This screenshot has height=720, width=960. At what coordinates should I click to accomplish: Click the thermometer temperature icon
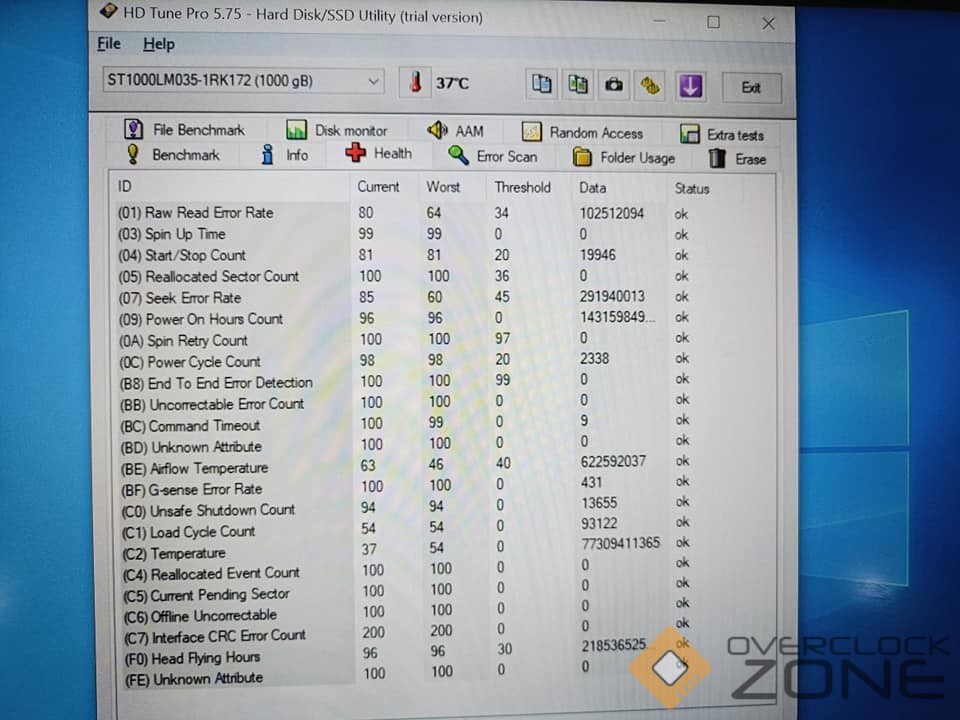point(416,83)
